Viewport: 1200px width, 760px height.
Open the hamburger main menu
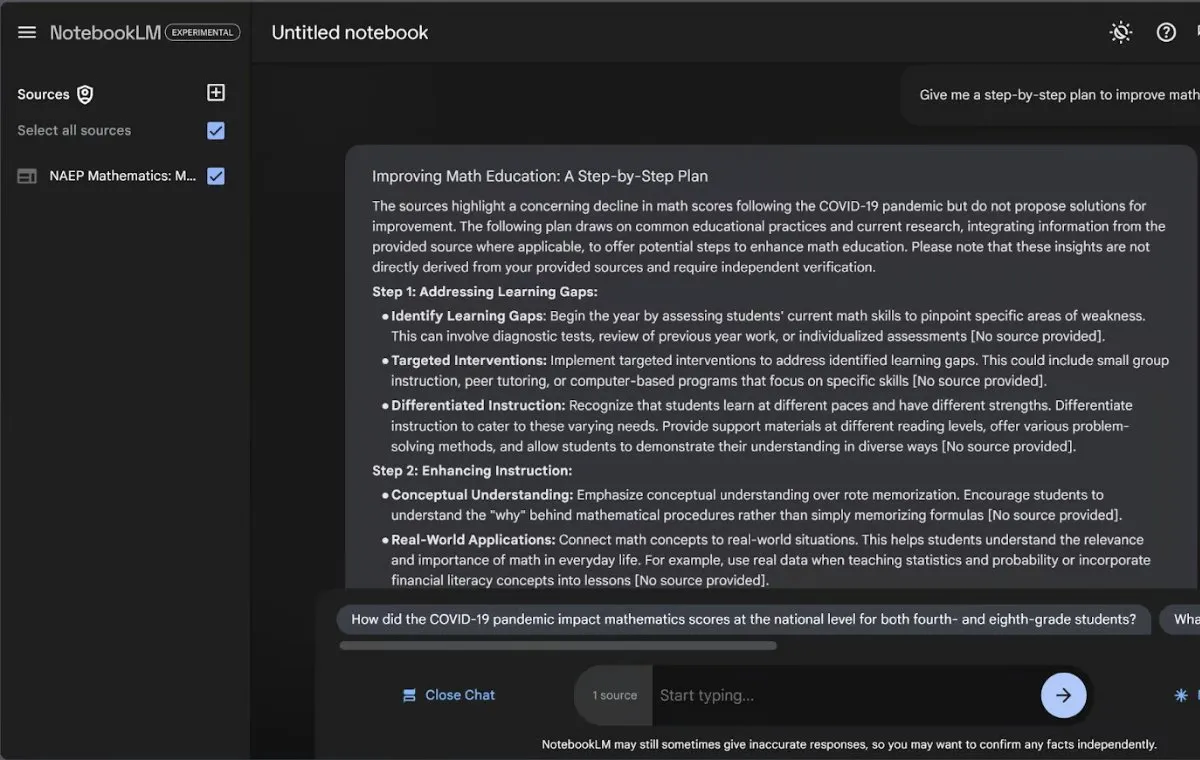(x=27, y=32)
